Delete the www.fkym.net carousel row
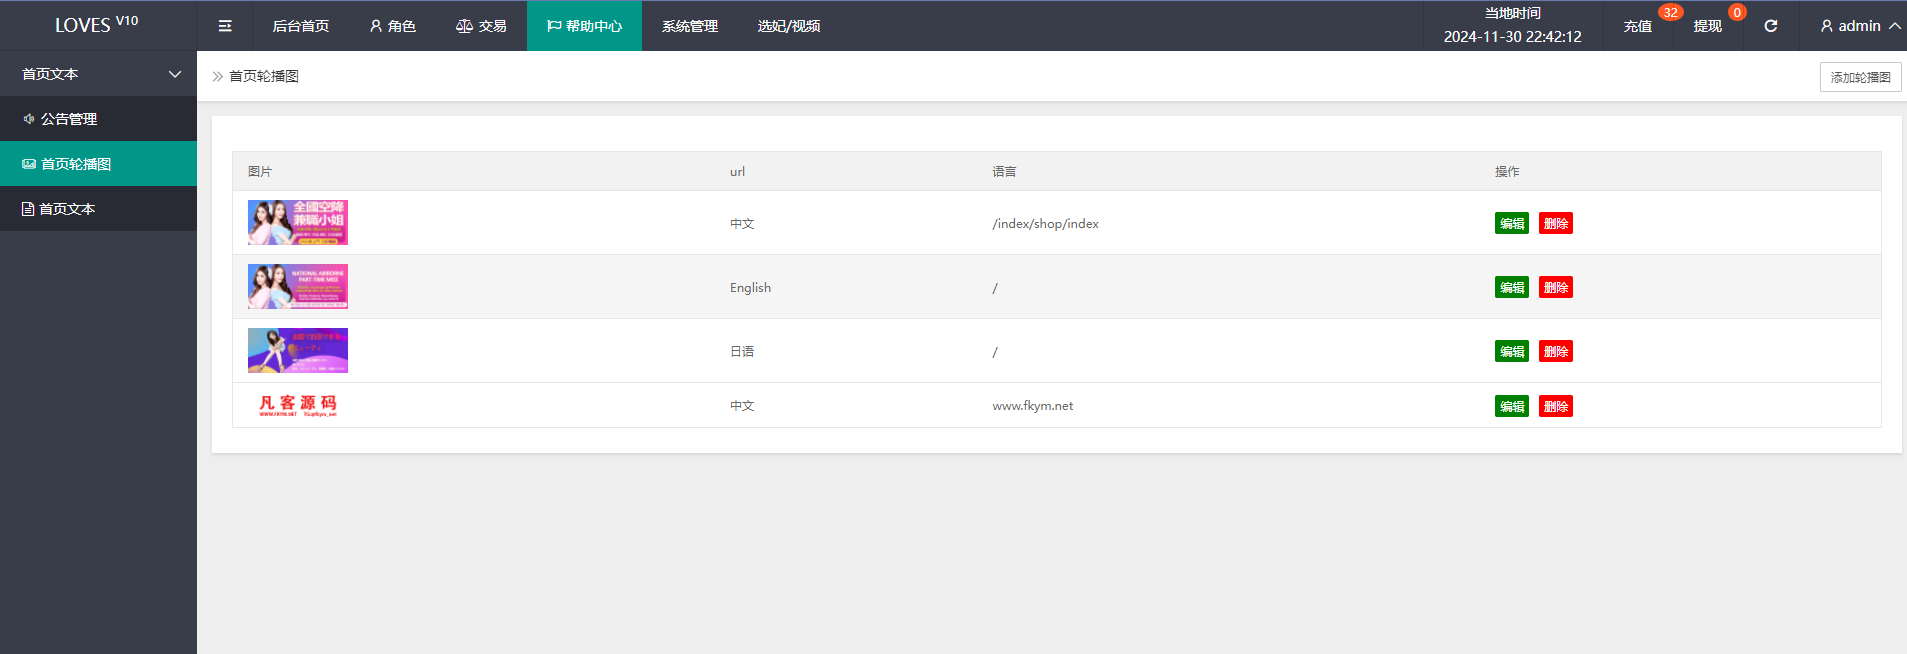The image size is (1907, 654). (x=1555, y=406)
